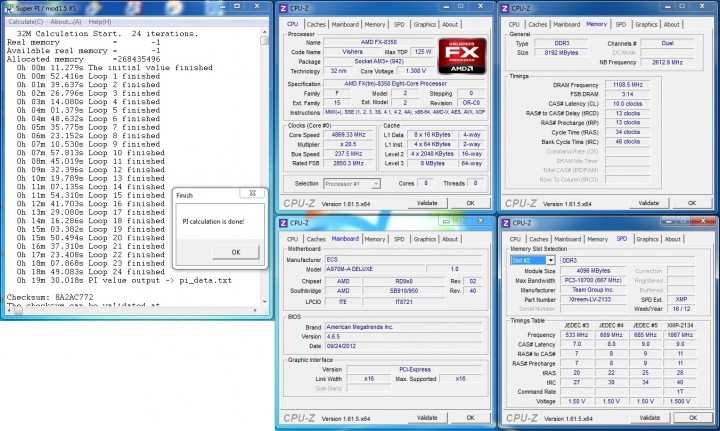Click the AMD FX processor logo
The height and width of the screenshot is (431, 720).
coord(462,56)
